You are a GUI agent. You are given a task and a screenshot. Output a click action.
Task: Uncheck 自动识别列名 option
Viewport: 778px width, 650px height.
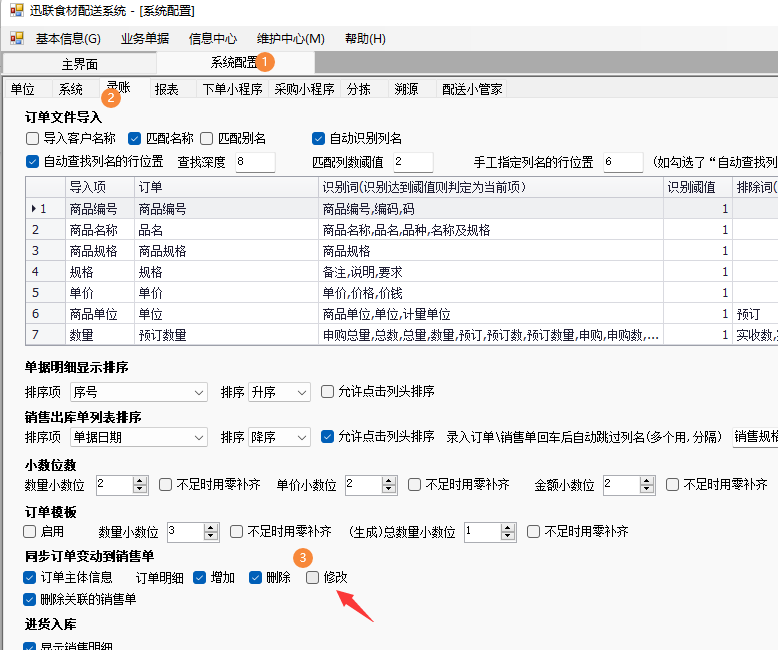coord(319,138)
